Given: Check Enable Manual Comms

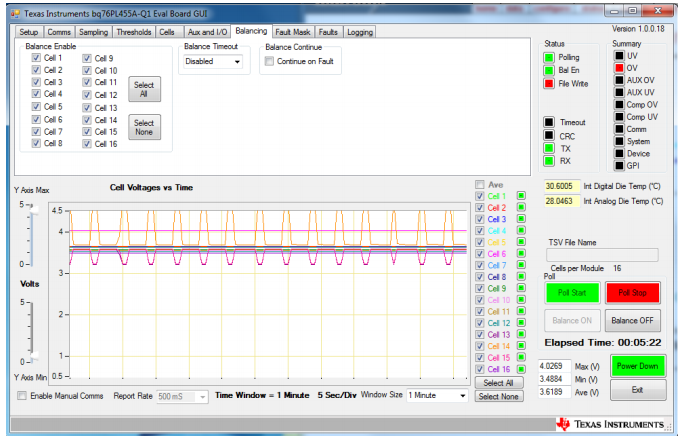Looking at the screenshot, I should (22, 396).
